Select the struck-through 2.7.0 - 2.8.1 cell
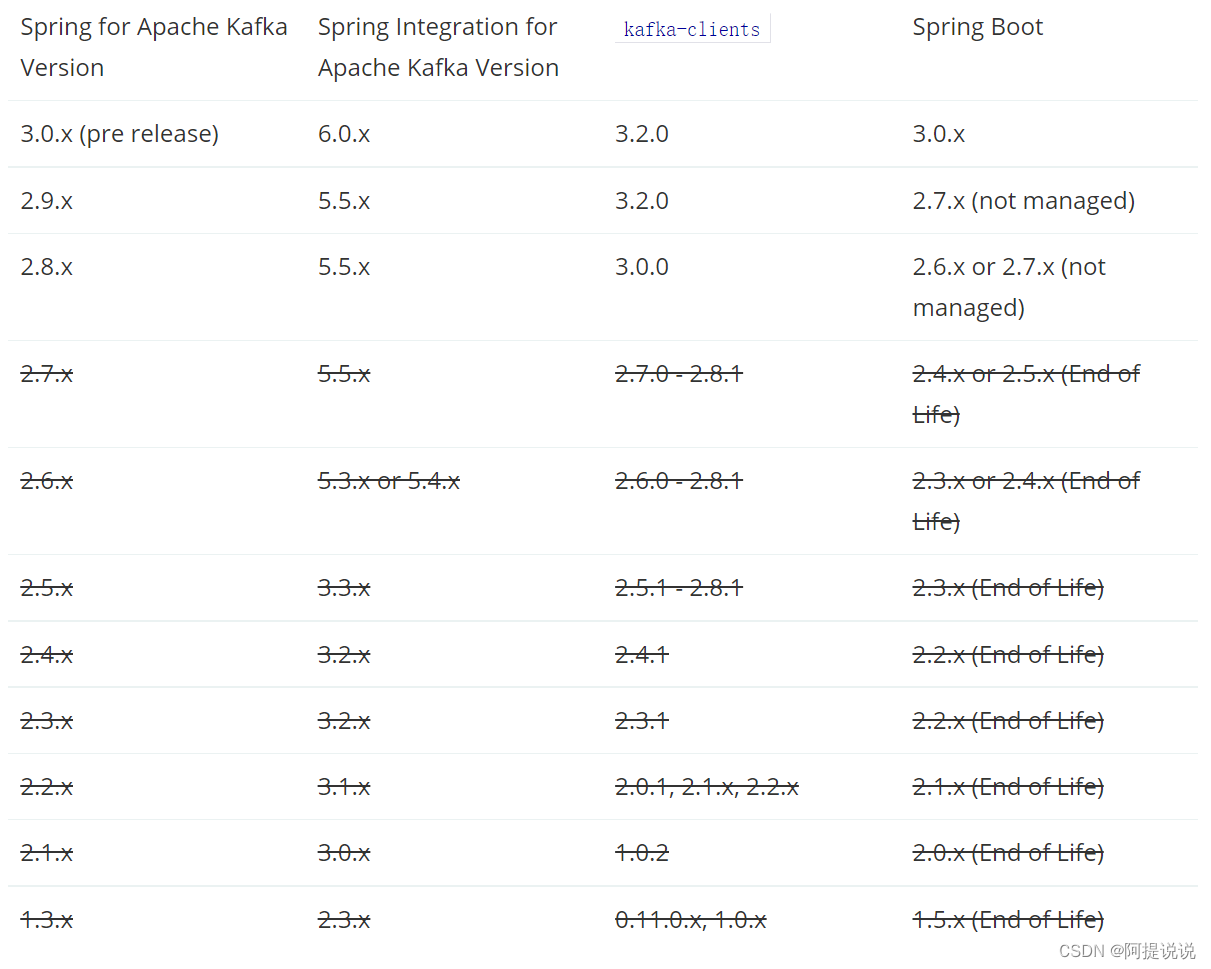The height and width of the screenshot is (969, 1211). (x=678, y=374)
